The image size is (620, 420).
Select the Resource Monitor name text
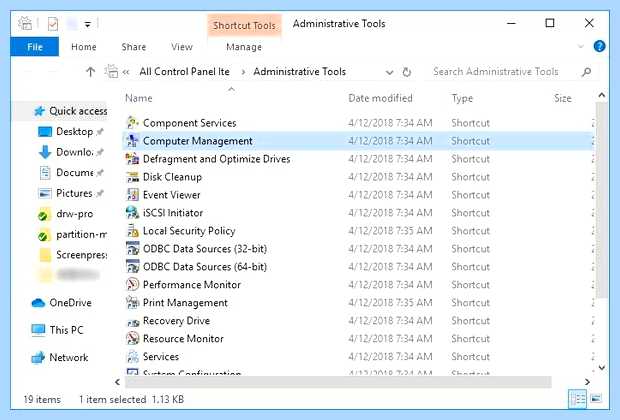point(183,339)
